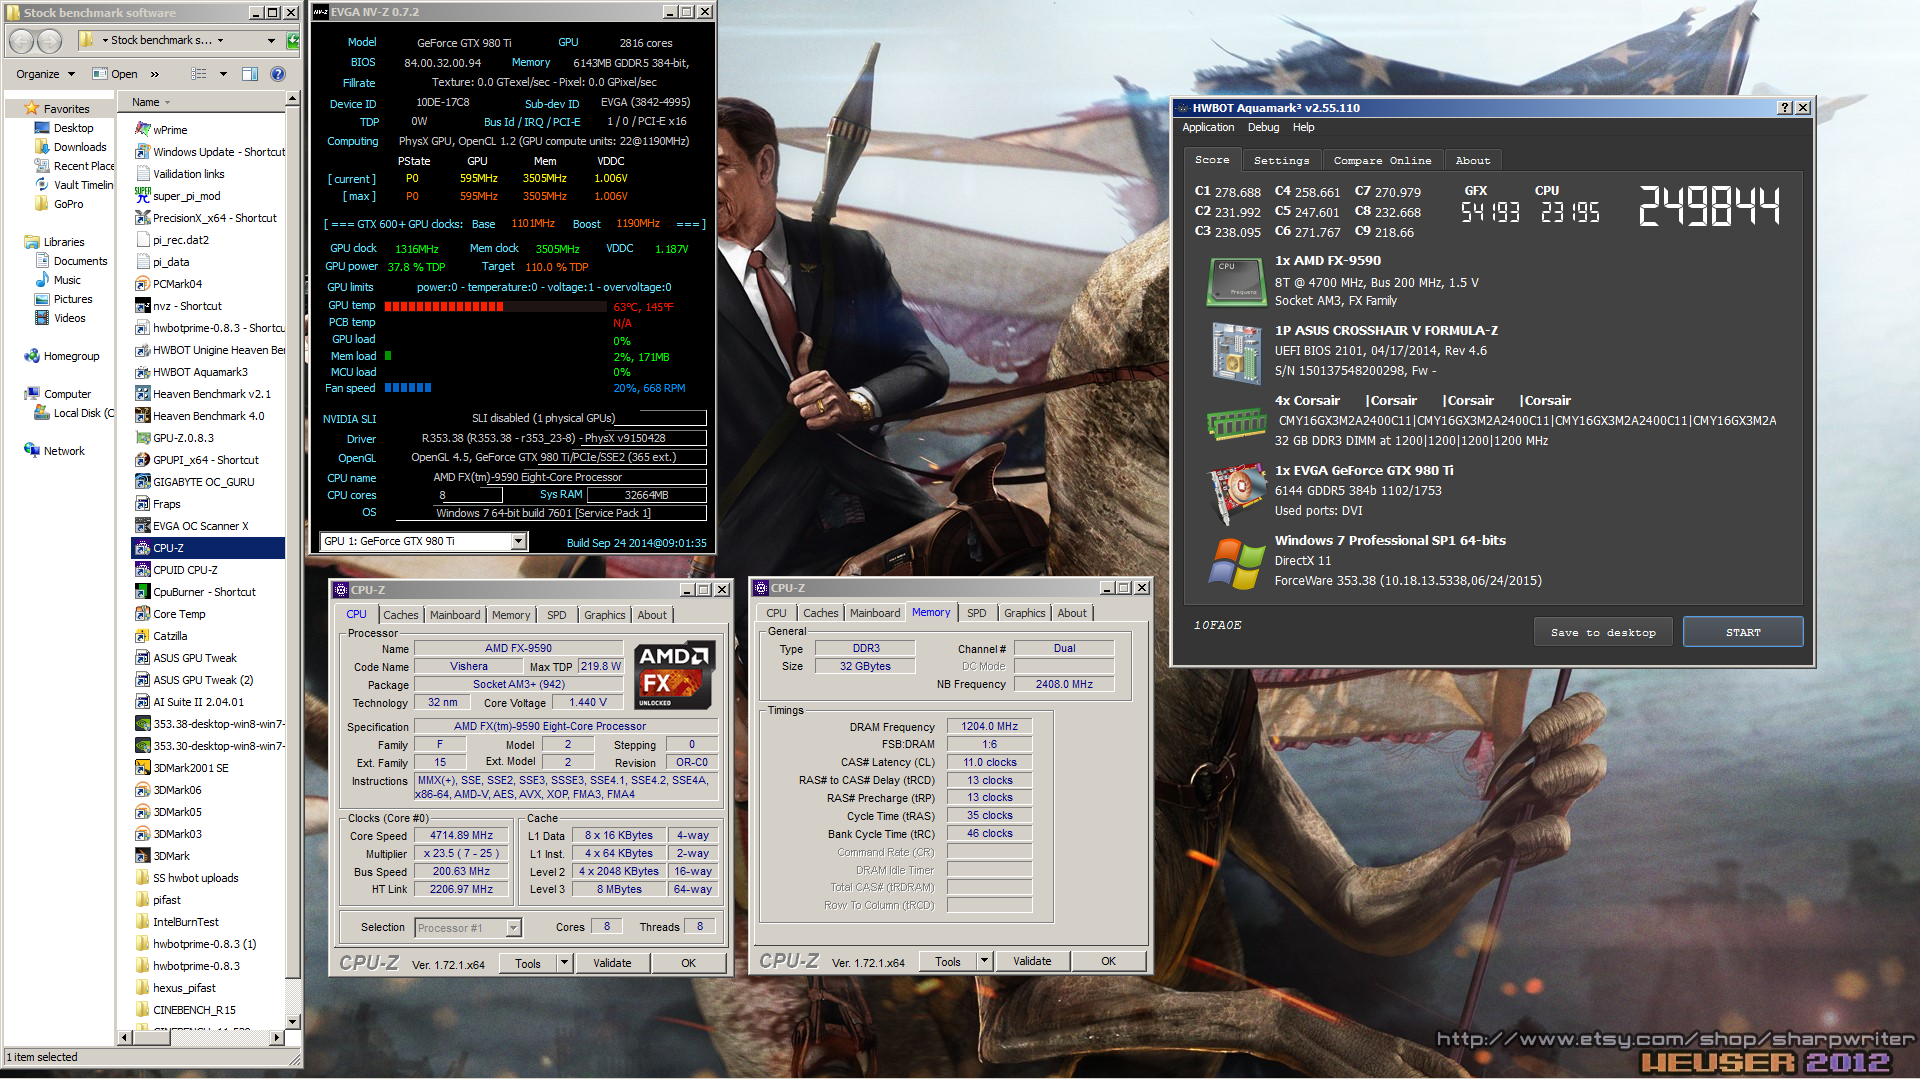This screenshot has width=1920, height=1080.
Task: Open the NV-Z GPU selection dropdown
Action: 518,541
